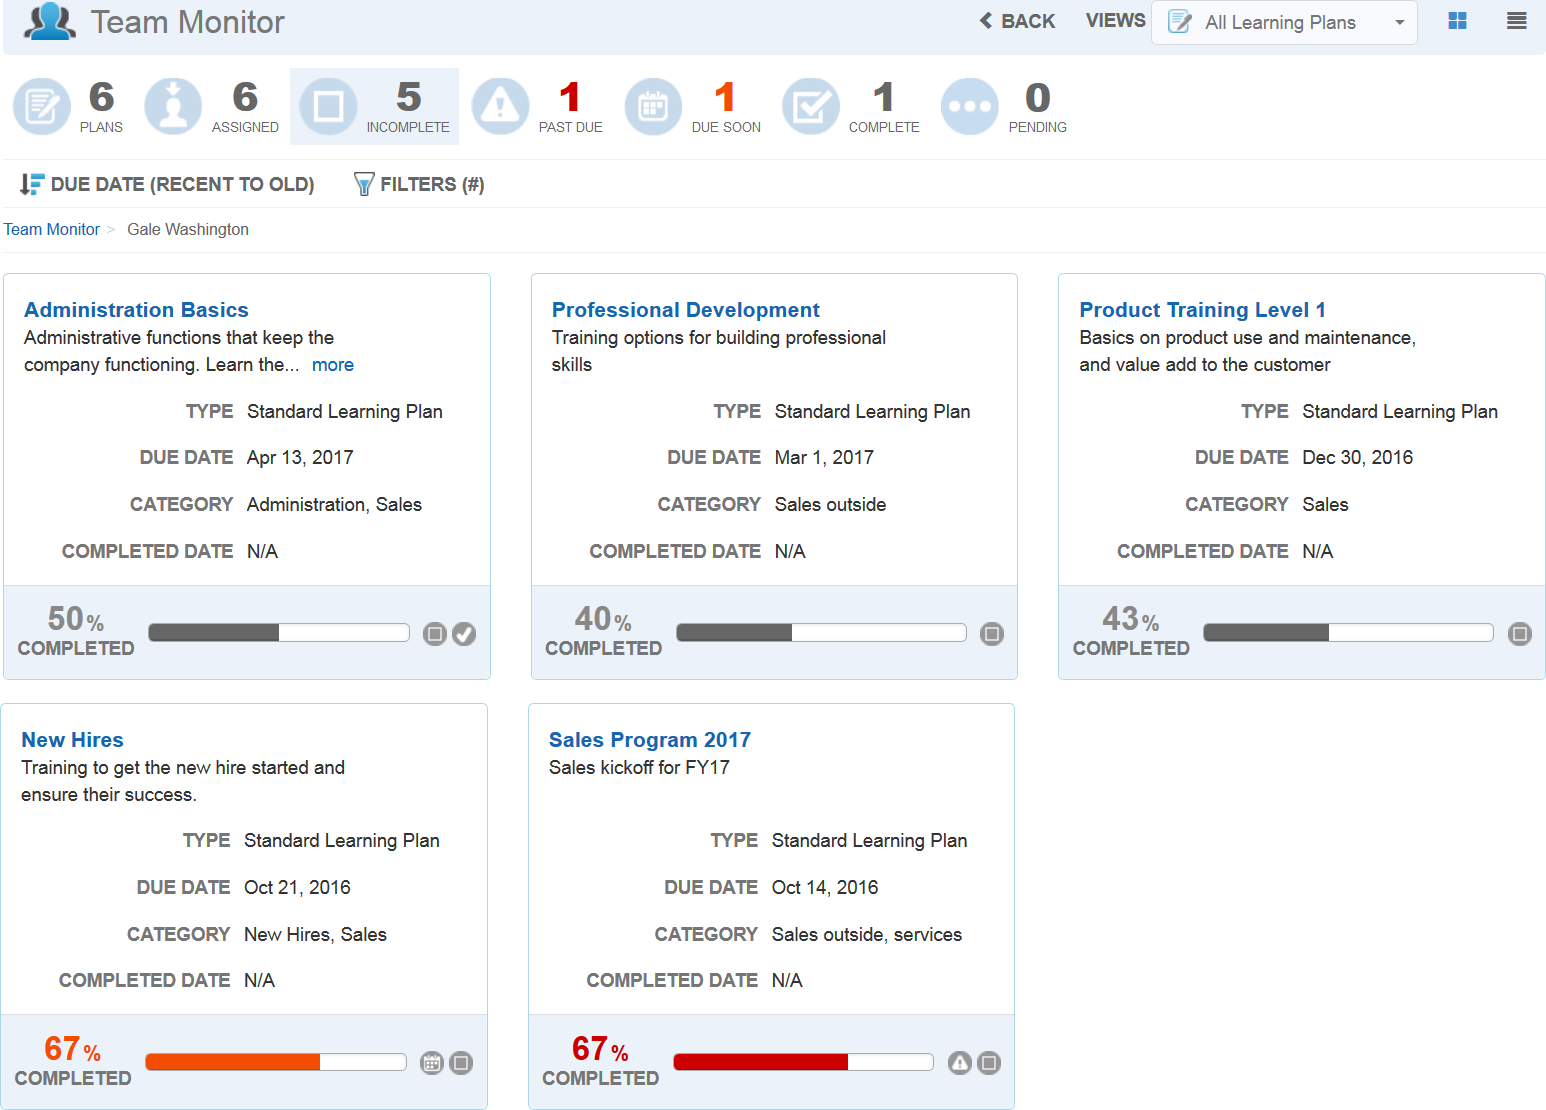Click the Team Monitor page title

tap(188, 22)
